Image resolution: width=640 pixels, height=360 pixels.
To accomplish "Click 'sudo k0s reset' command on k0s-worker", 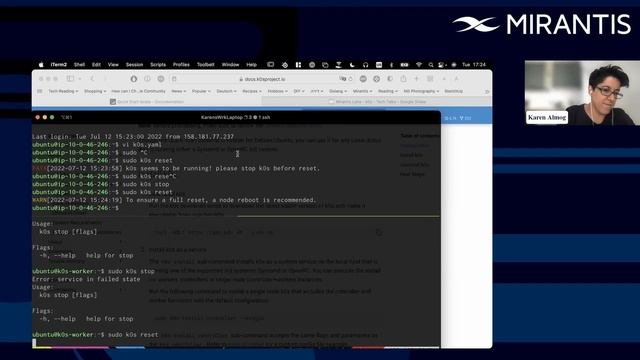I will pyautogui.click(x=133, y=335).
